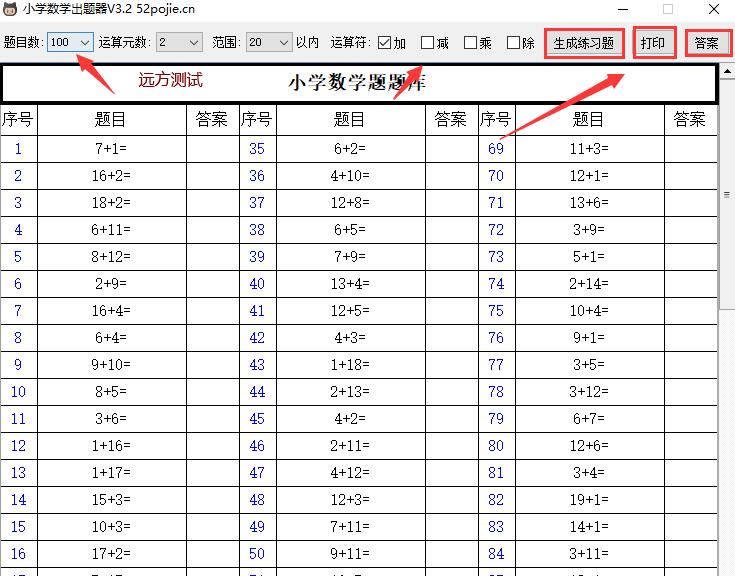Click the app icon in title bar
This screenshot has height=576, width=735.
click(11, 10)
